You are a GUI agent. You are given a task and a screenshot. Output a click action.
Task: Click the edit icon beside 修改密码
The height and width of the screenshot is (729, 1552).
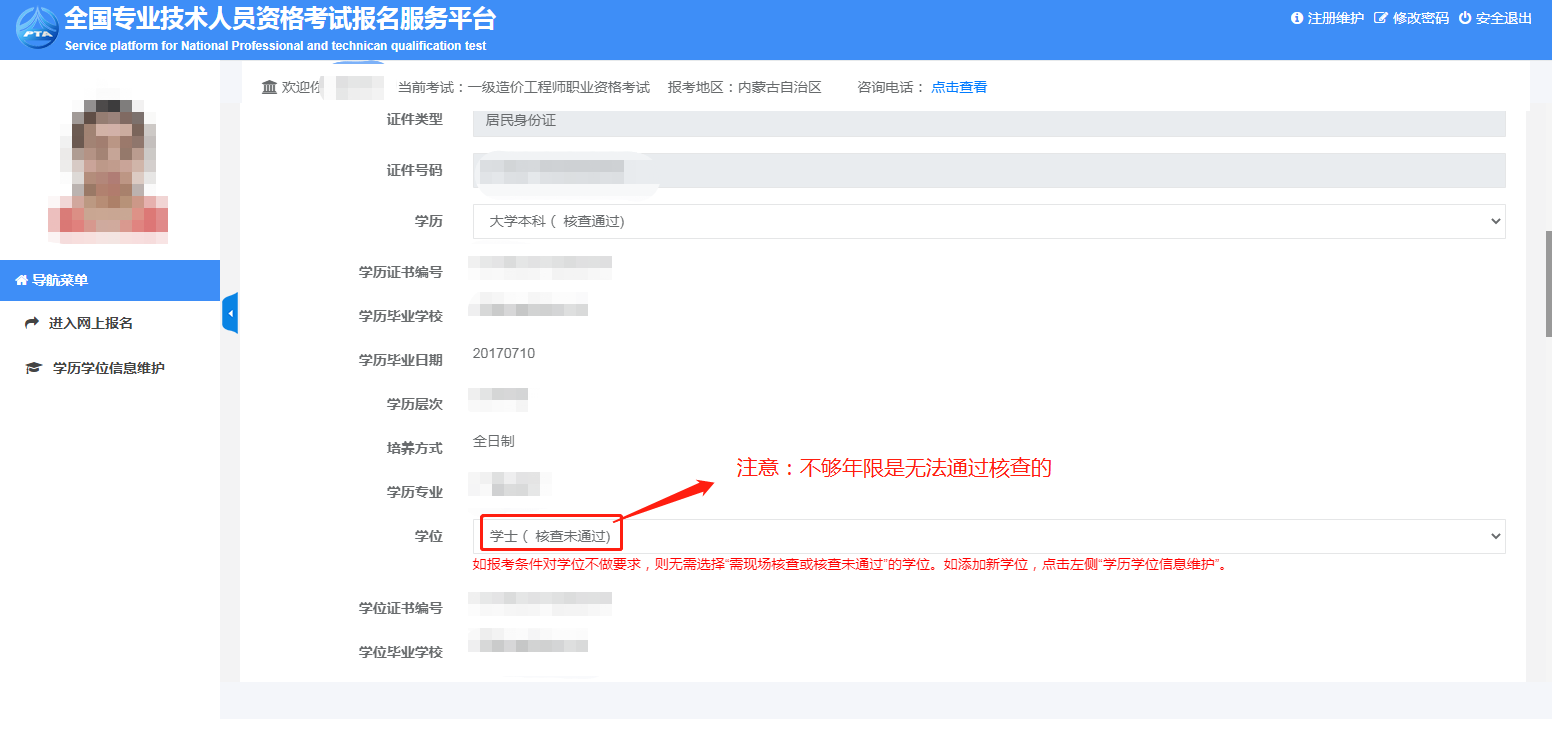1381,18
